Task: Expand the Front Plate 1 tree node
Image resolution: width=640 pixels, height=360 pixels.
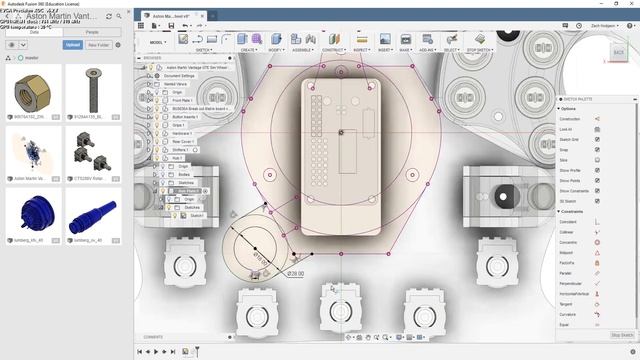Action: click(x=149, y=100)
